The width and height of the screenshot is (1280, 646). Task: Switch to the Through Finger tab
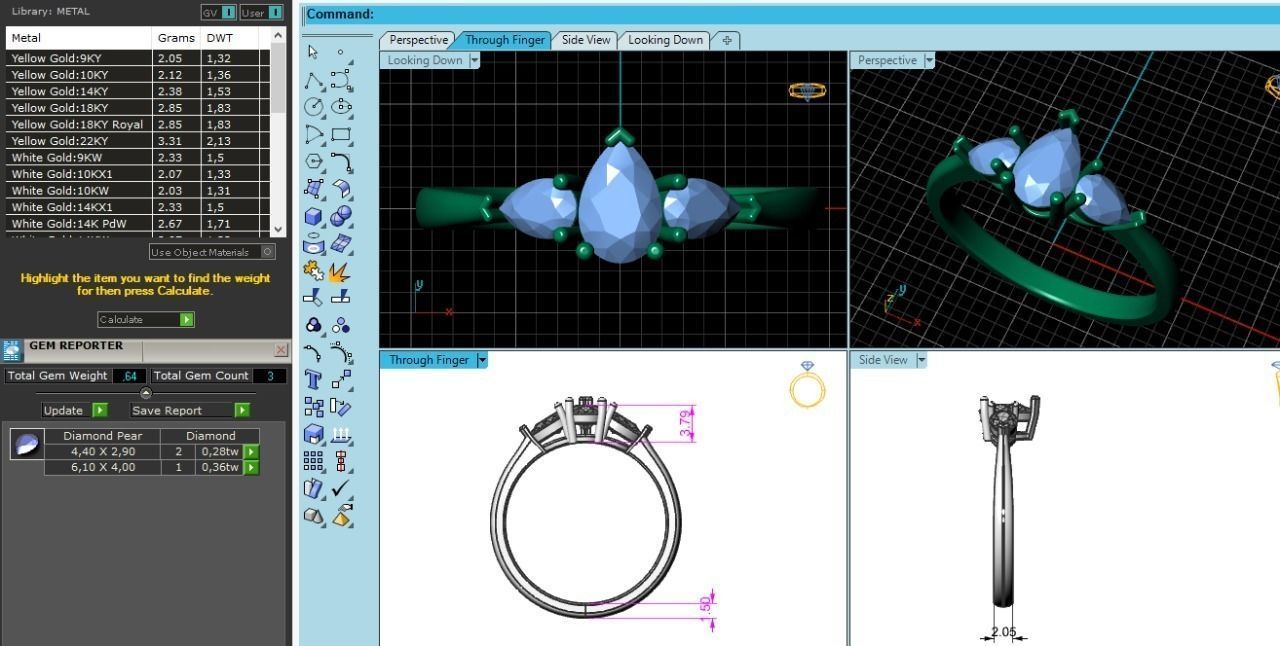pos(505,40)
